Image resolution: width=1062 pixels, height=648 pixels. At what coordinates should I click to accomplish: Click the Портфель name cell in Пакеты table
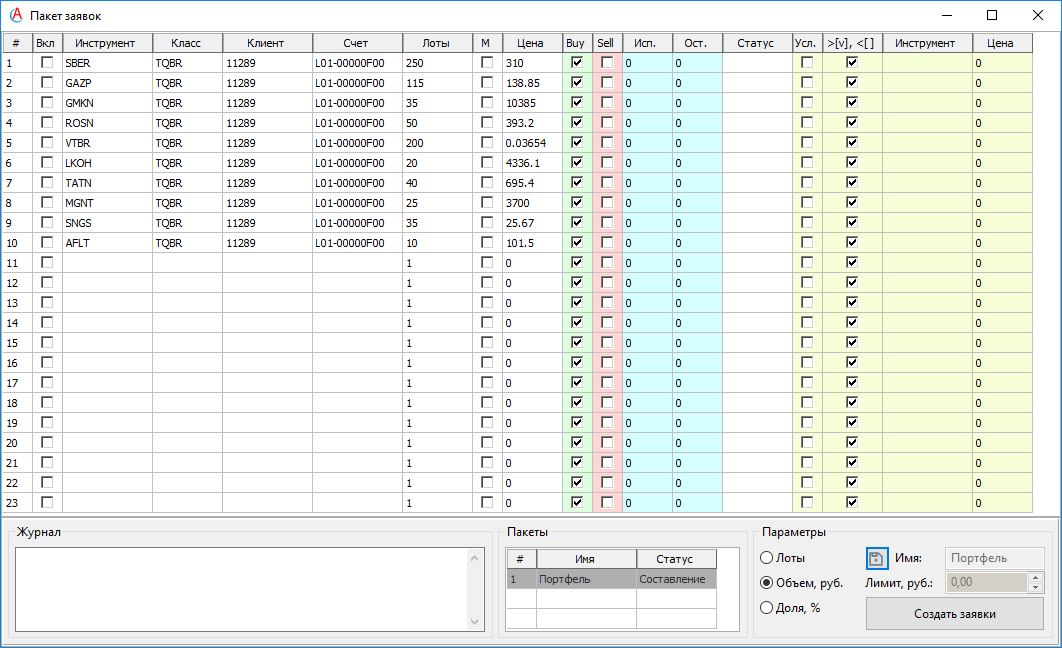coord(586,579)
